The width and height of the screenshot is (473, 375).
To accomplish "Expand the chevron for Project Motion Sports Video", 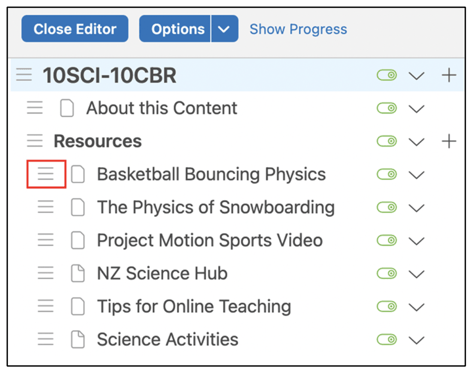I will pos(416,241).
